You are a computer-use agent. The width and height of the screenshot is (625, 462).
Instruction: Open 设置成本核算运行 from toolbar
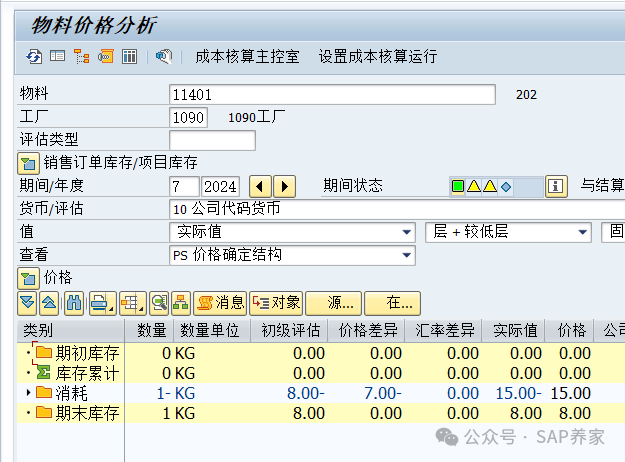pyautogui.click(x=378, y=56)
